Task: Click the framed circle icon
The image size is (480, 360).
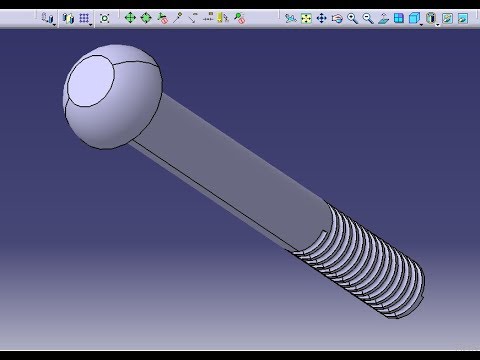Action: pyautogui.click(x=105, y=18)
